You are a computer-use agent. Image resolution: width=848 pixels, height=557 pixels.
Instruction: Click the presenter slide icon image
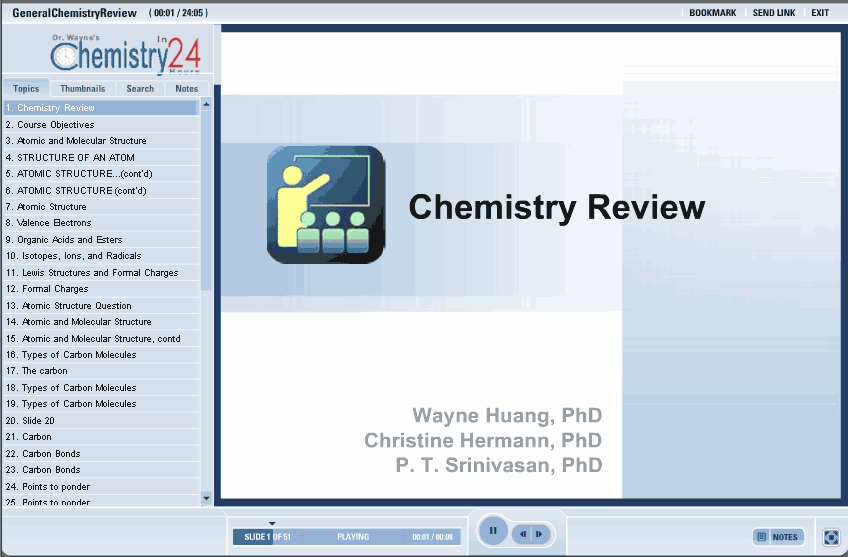(325, 205)
